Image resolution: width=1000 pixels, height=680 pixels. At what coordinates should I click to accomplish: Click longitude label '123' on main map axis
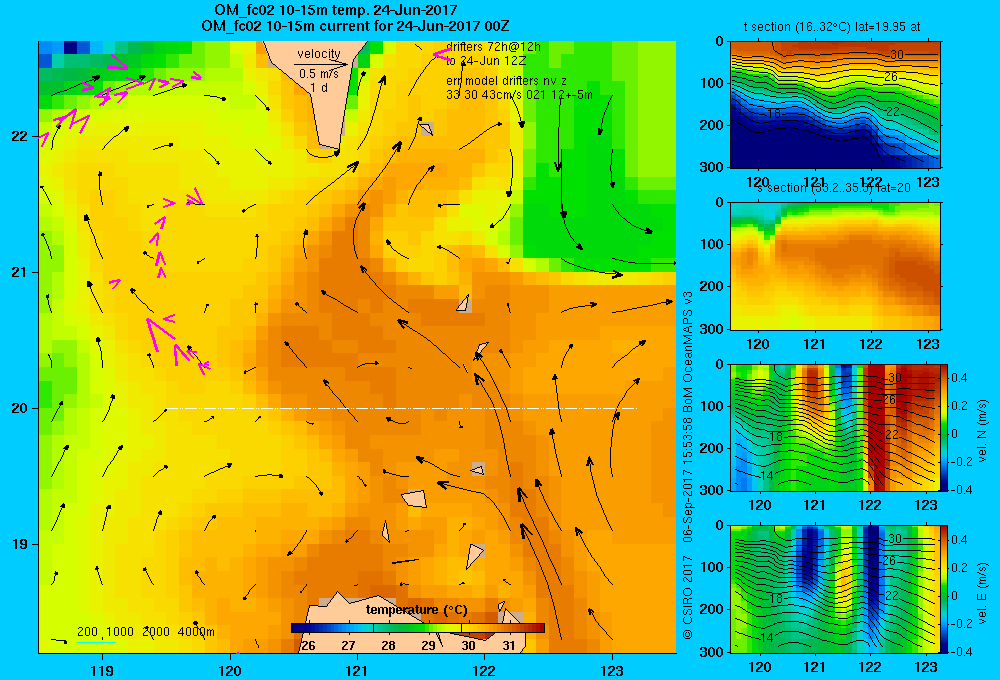[612, 670]
